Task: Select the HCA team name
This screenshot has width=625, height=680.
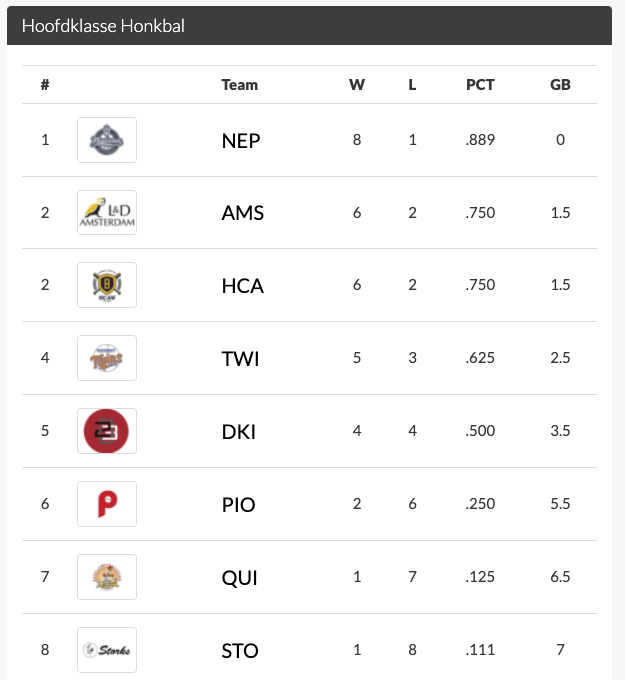Action: click(x=243, y=286)
